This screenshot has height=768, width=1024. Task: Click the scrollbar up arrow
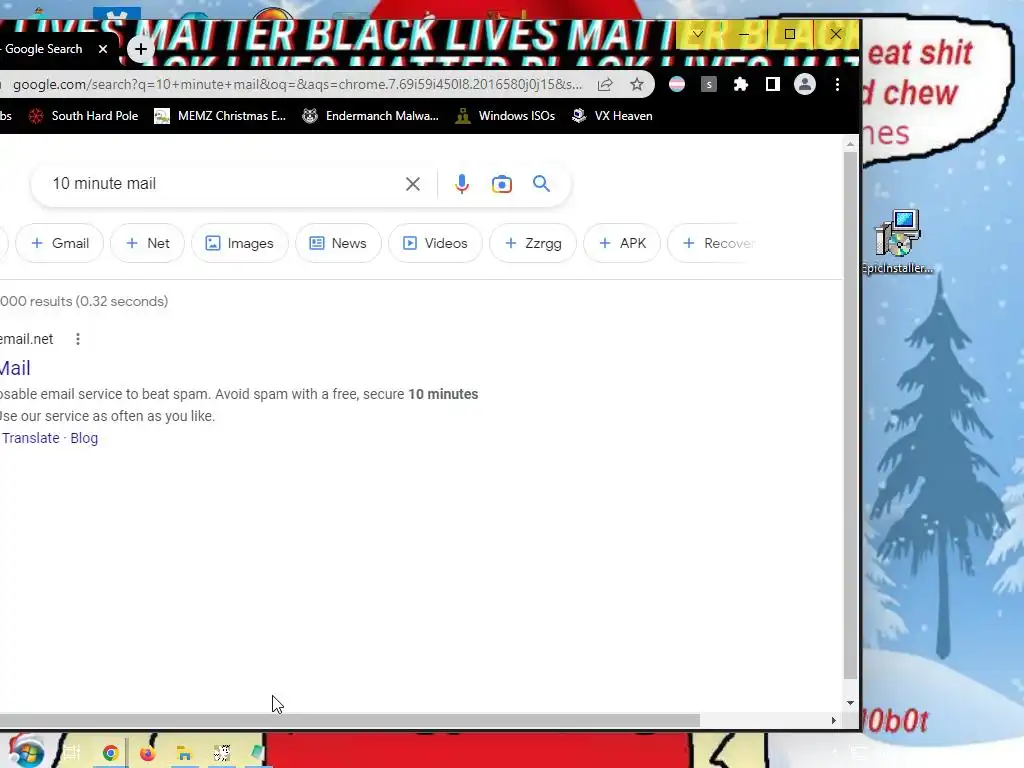tap(850, 144)
